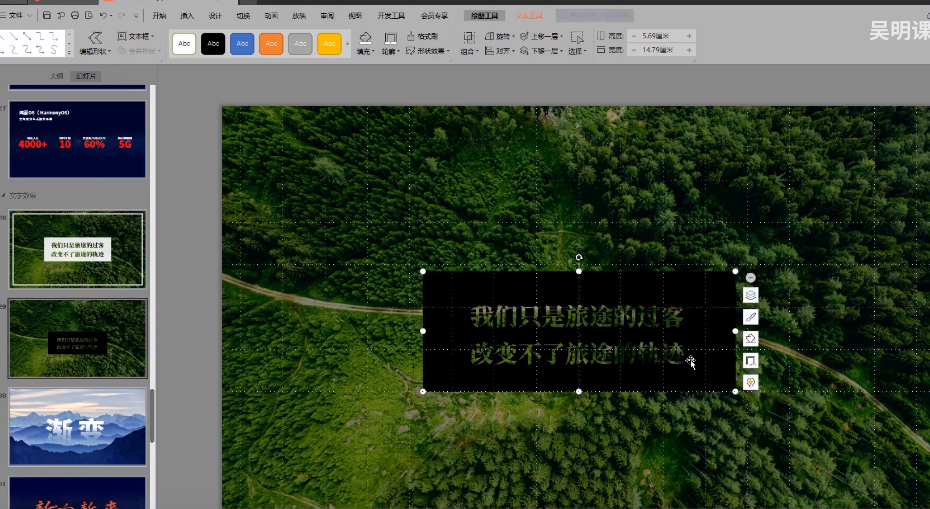Select the slide thumbnail with white text box
This screenshot has width=930, height=509.
77,249
